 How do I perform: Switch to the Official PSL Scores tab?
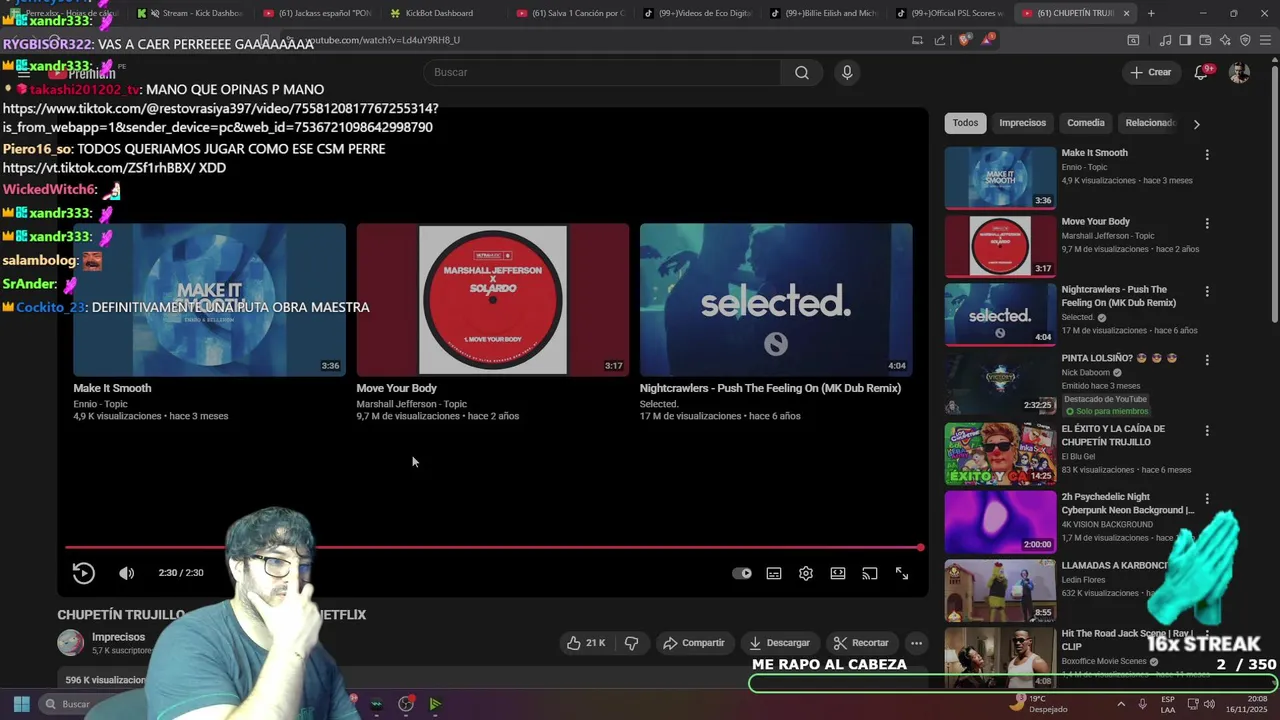(952, 13)
